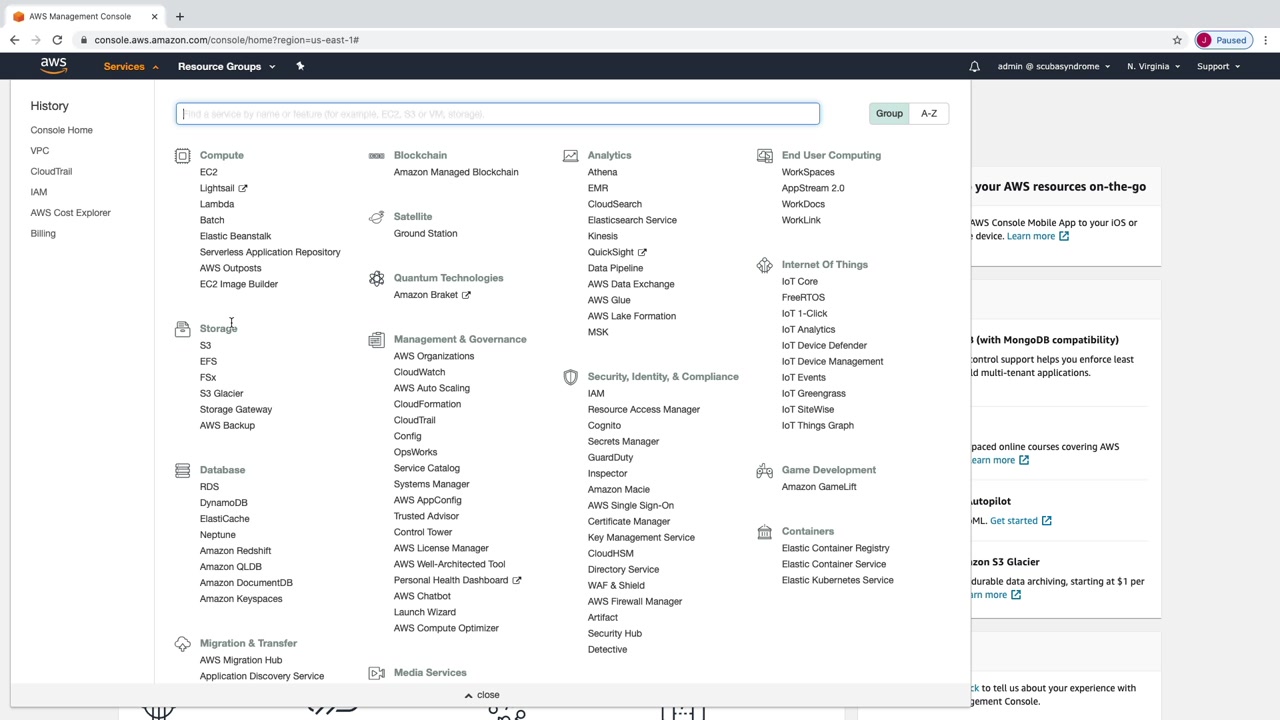Open the Chrome menu (three dots)
1280x720 pixels.
pyautogui.click(x=1265, y=40)
